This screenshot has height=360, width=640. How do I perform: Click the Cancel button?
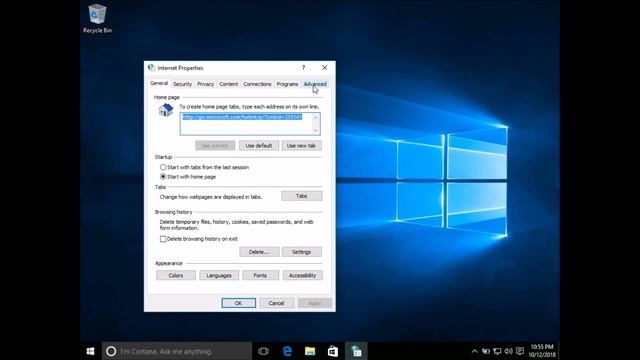(276, 303)
